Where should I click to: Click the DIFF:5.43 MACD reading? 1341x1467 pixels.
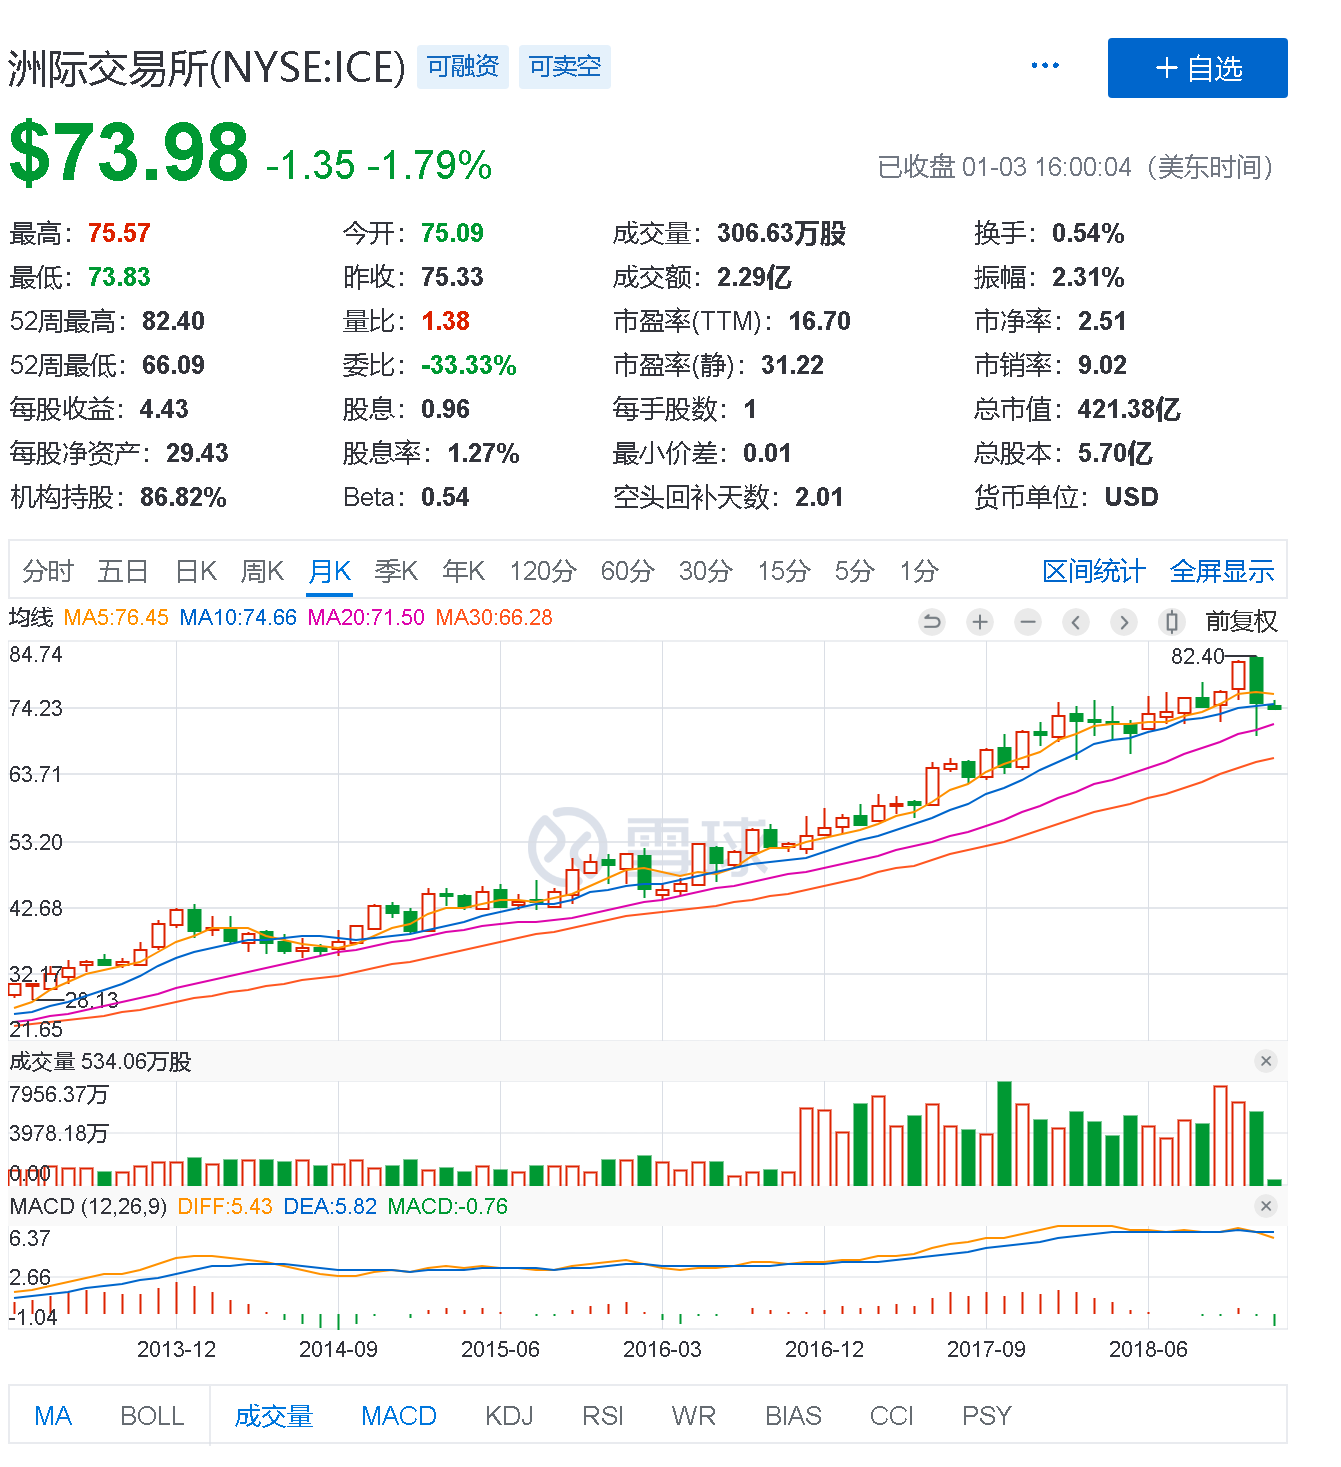click(x=225, y=1206)
